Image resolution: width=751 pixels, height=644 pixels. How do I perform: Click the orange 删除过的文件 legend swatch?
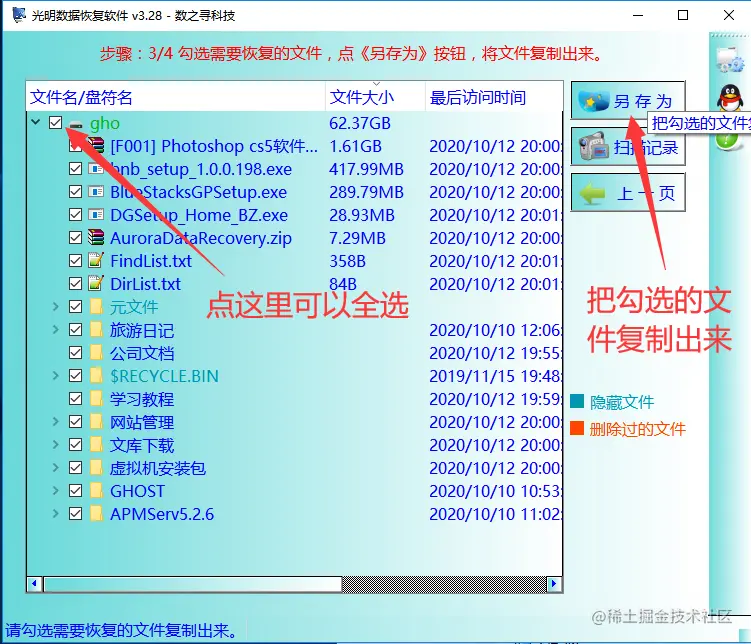(577, 428)
